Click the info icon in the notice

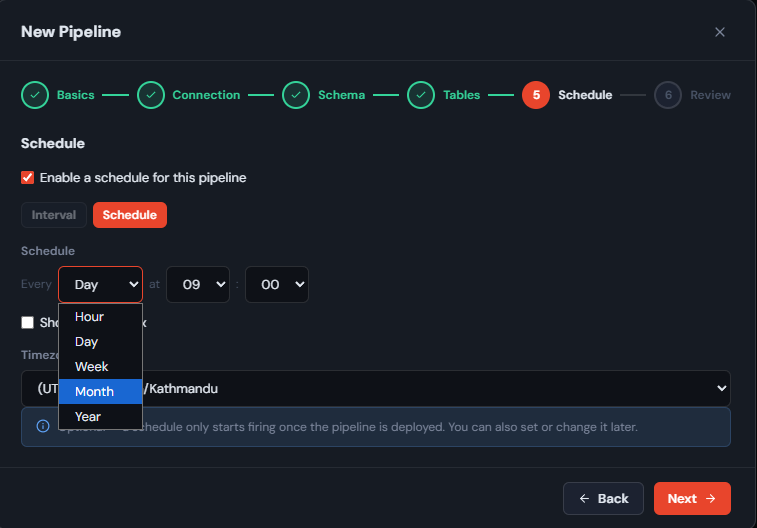click(x=43, y=426)
